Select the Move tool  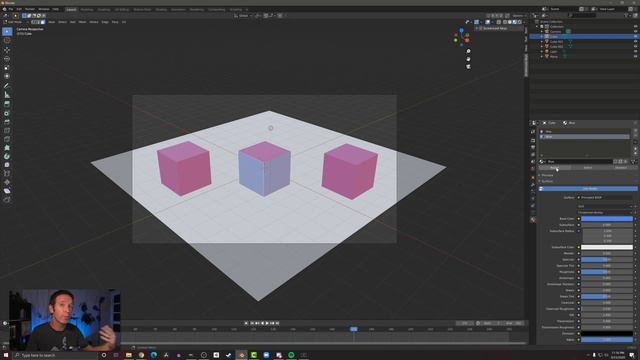tap(7, 50)
